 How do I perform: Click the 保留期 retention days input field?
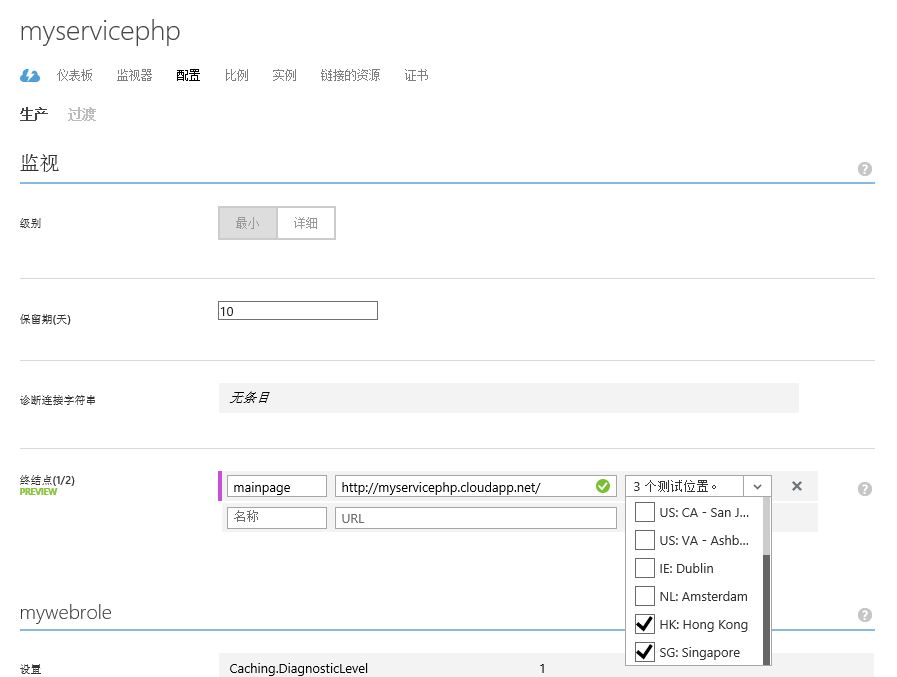[297, 310]
